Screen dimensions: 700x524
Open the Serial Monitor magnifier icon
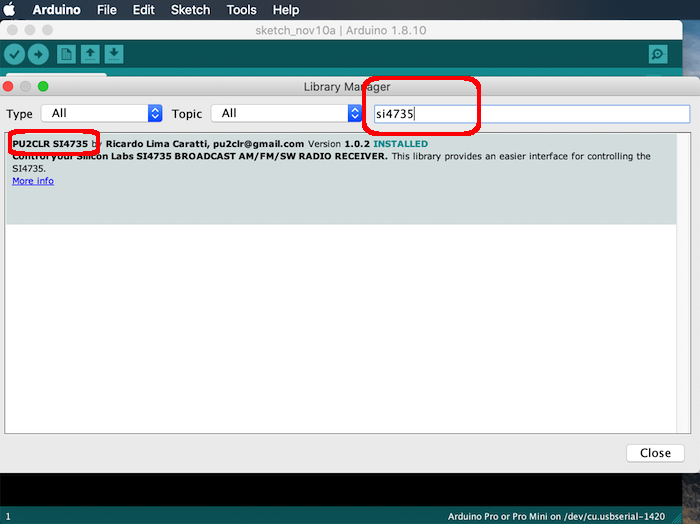658,54
